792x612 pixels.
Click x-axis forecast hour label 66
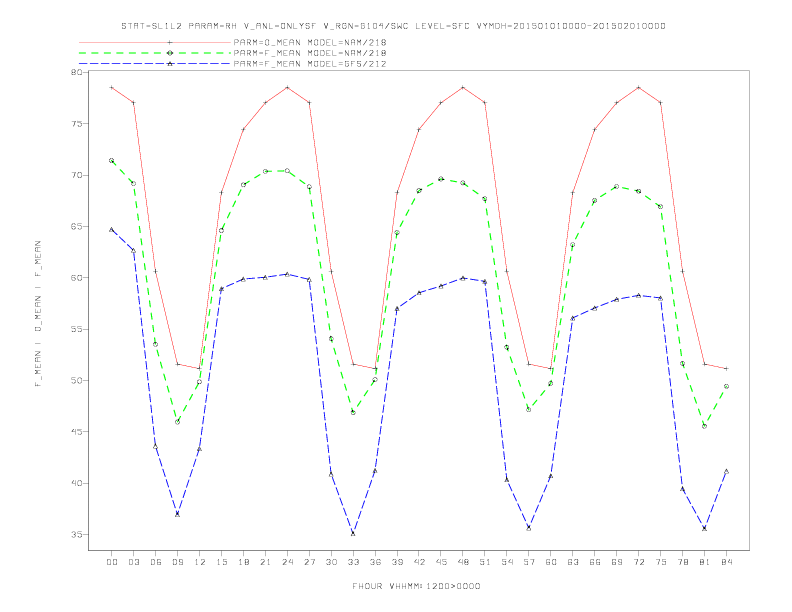(595, 562)
